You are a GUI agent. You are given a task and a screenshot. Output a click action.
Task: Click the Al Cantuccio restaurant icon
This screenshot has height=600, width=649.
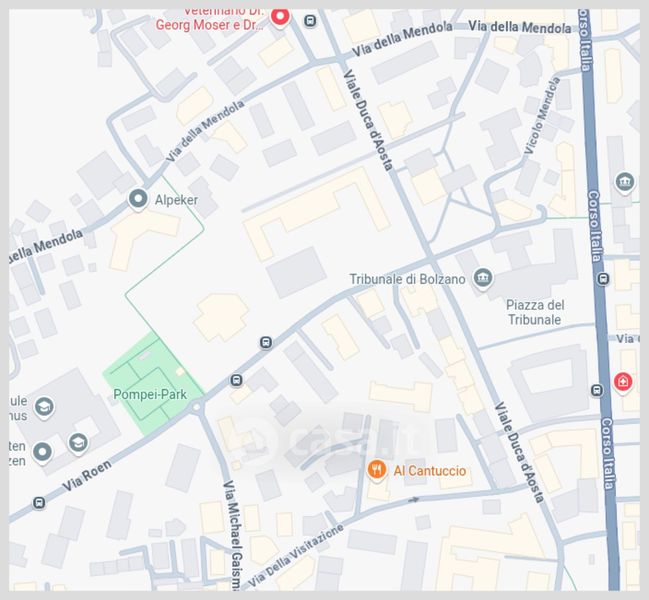377,470
